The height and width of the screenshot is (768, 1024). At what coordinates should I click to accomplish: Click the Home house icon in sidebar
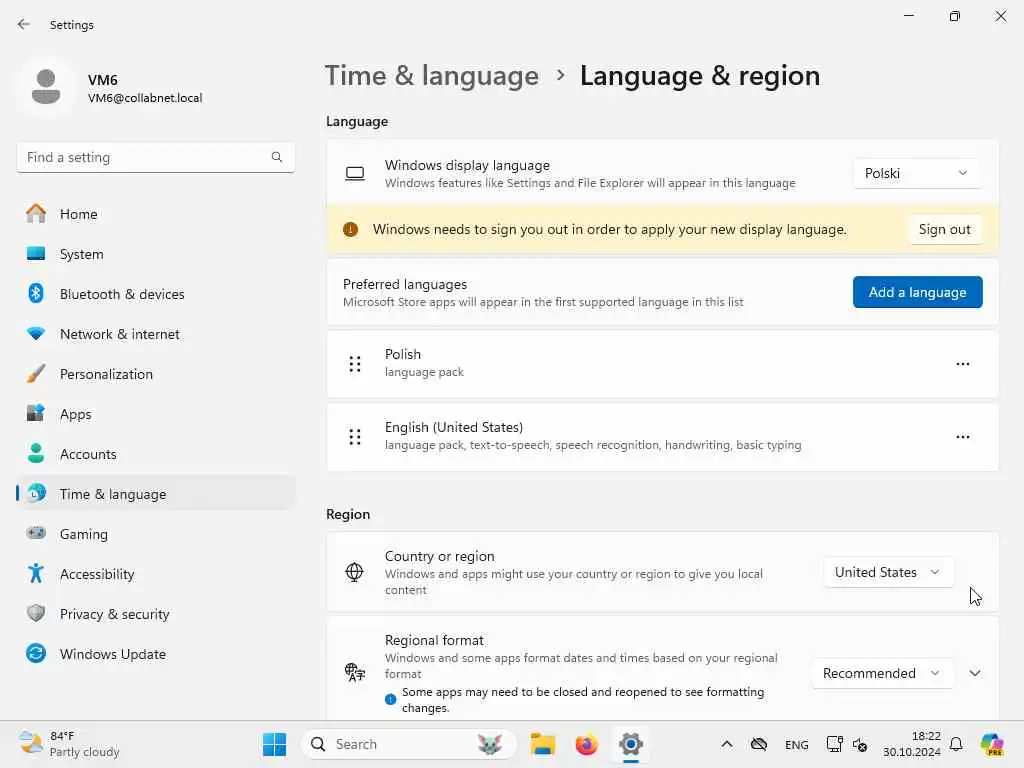tap(36, 214)
